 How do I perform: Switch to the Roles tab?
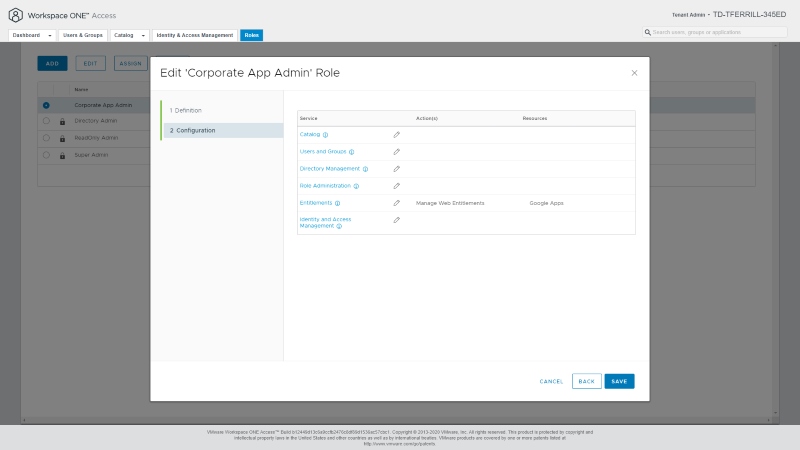coord(252,35)
